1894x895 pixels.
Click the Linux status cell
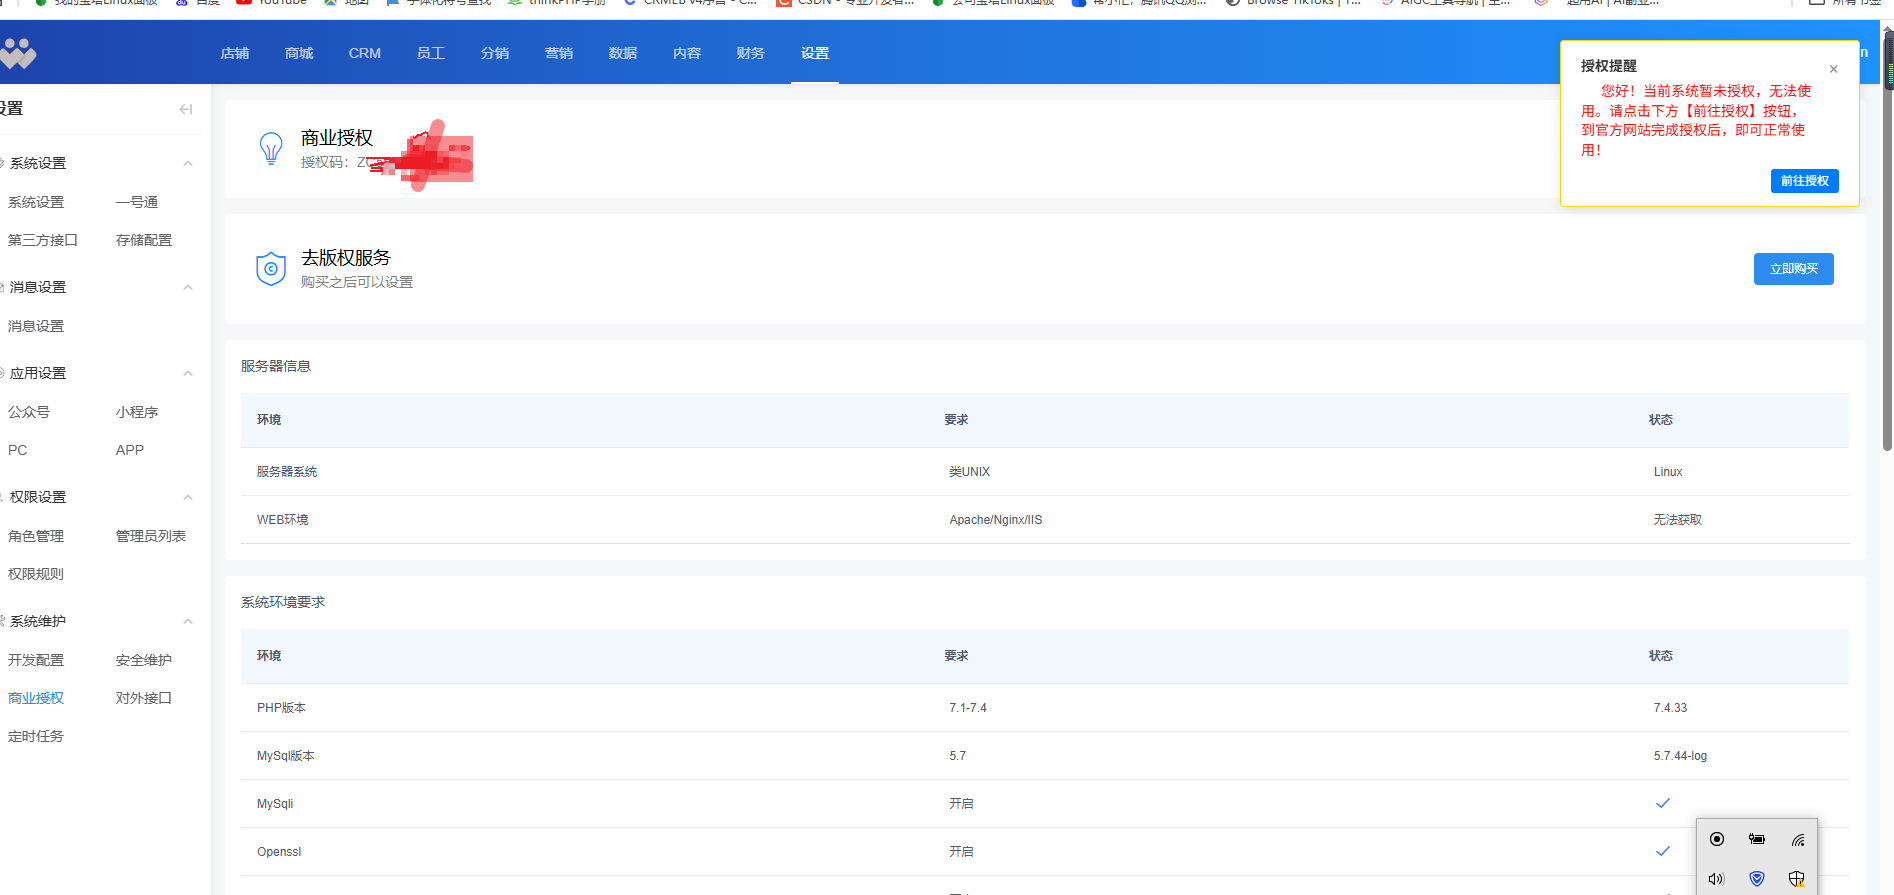(1668, 472)
